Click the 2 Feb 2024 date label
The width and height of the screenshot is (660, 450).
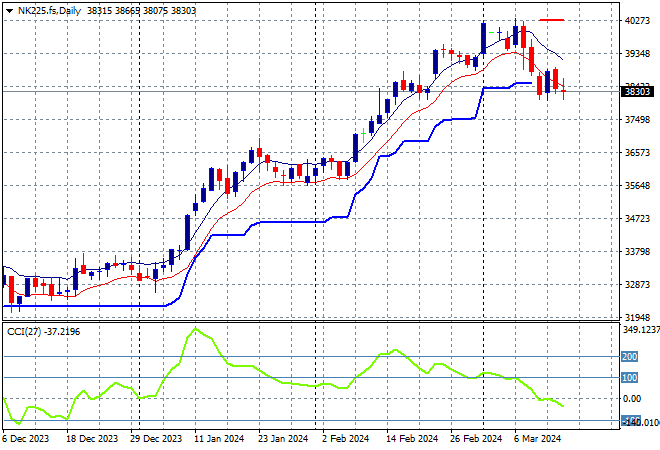pyautogui.click(x=346, y=439)
